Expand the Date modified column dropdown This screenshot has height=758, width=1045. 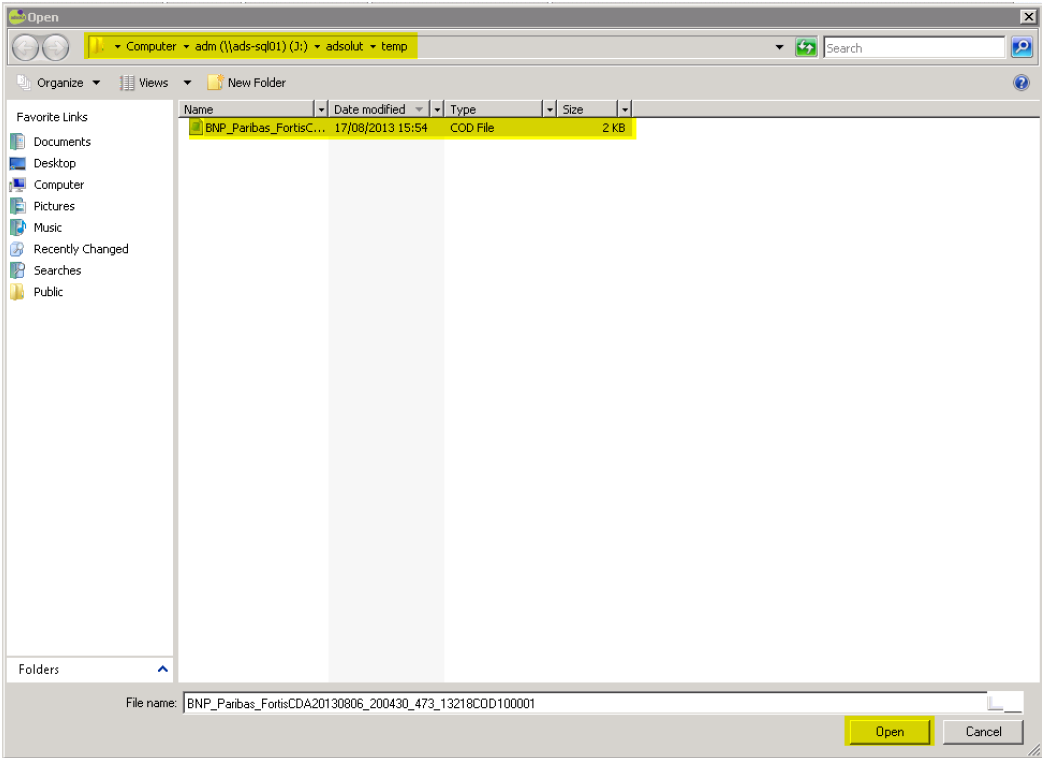436,109
